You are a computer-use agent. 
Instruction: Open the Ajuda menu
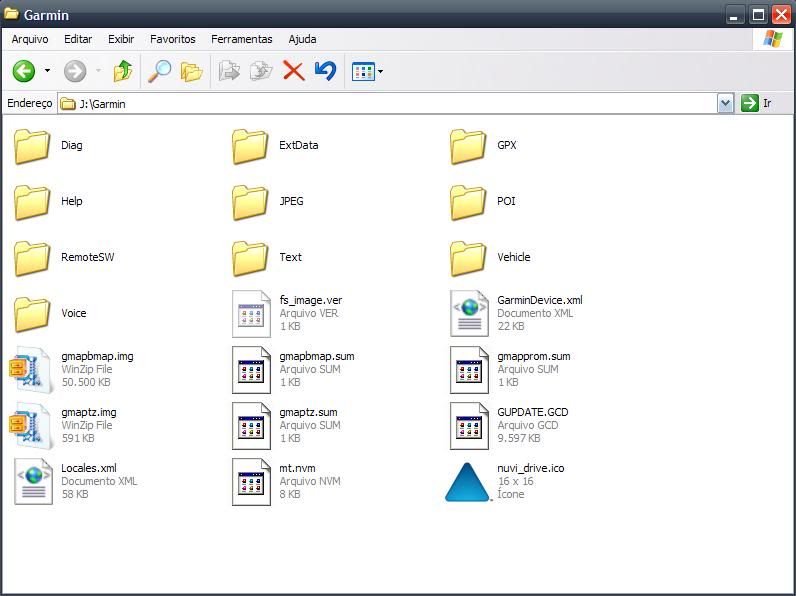click(x=303, y=39)
